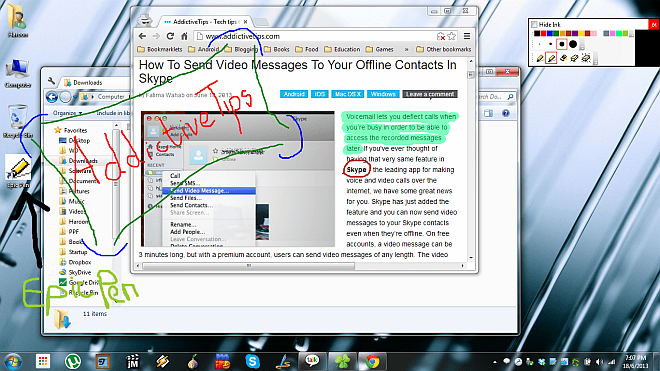
Task: Pick the blue color swatch
Action: (x=550, y=33)
